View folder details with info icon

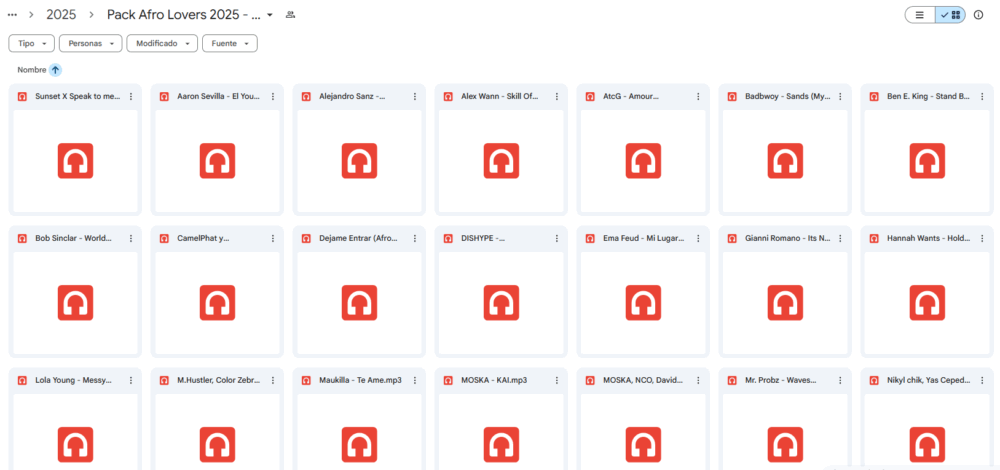(978, 15)
